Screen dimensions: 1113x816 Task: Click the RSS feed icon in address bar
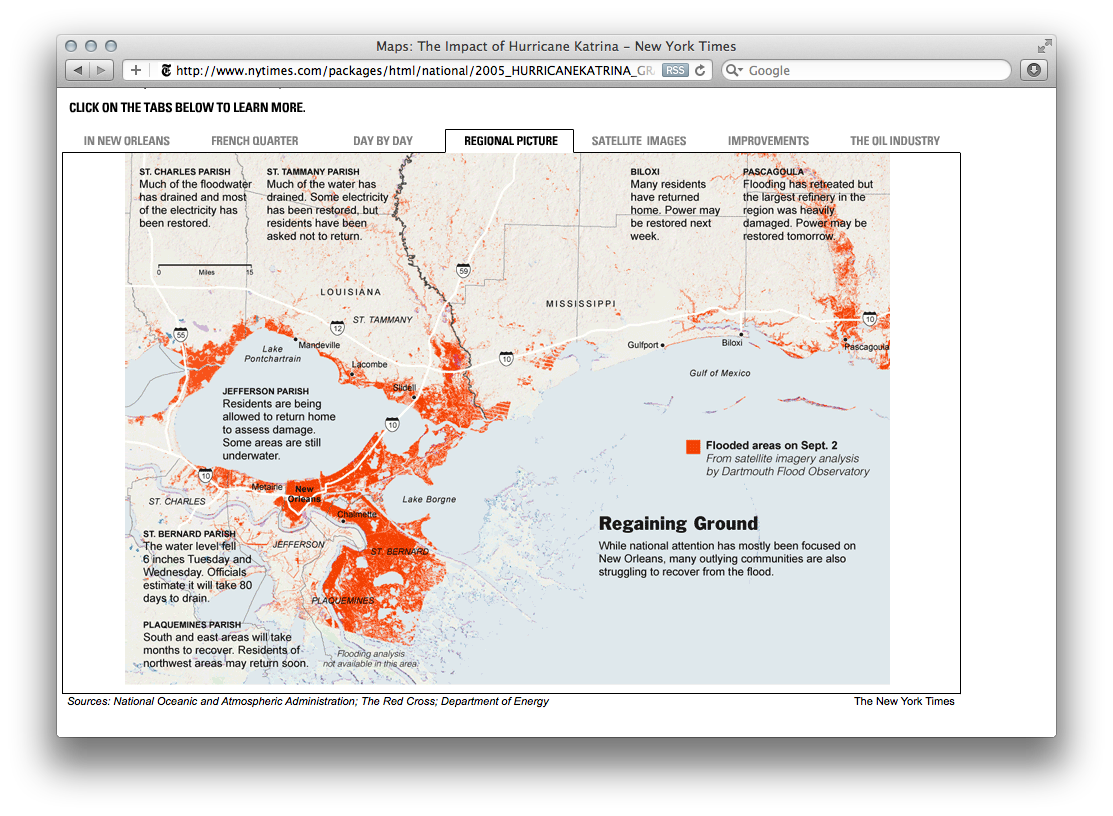click(674, 70)
